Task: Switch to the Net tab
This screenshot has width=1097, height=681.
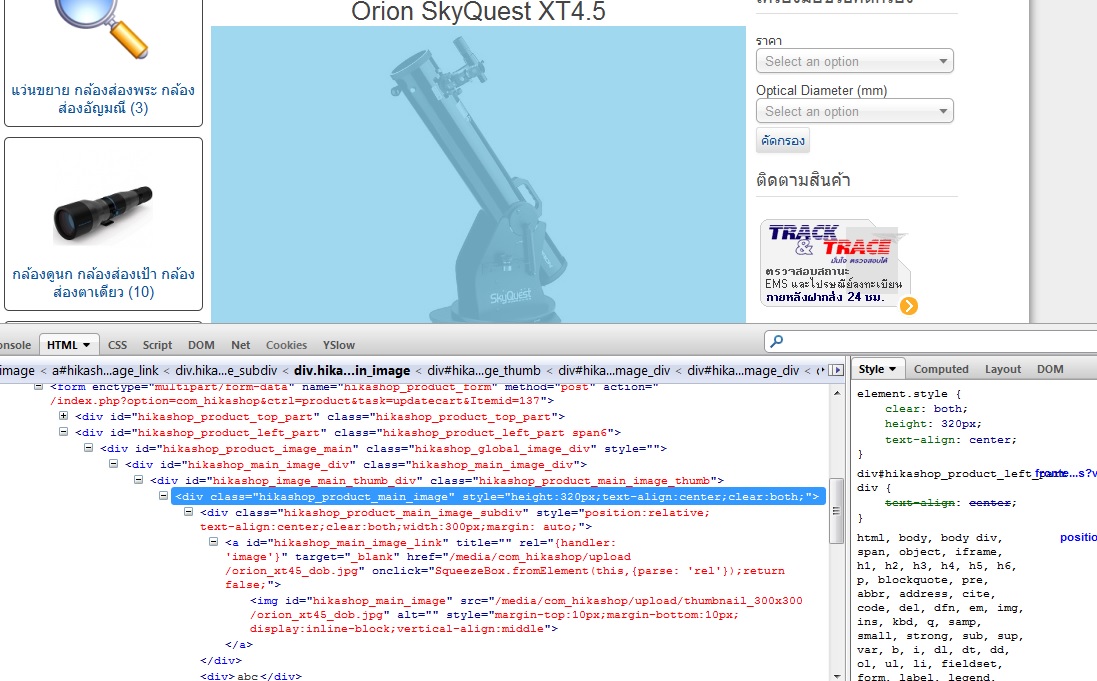Action: [x=240, y=345]
